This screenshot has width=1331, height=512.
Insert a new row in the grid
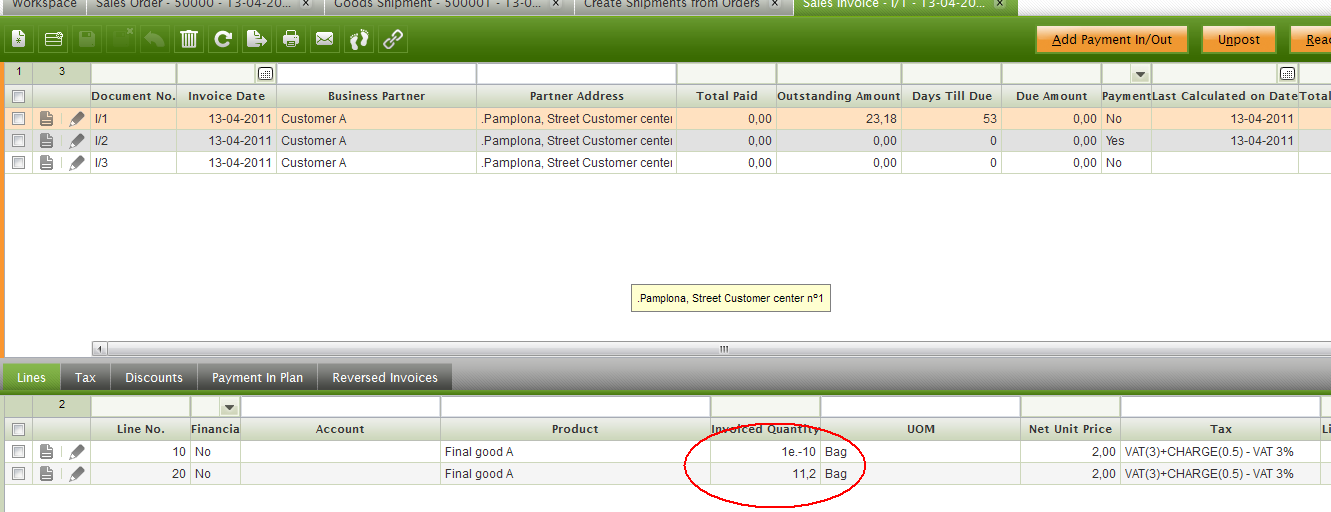point(53,40)
